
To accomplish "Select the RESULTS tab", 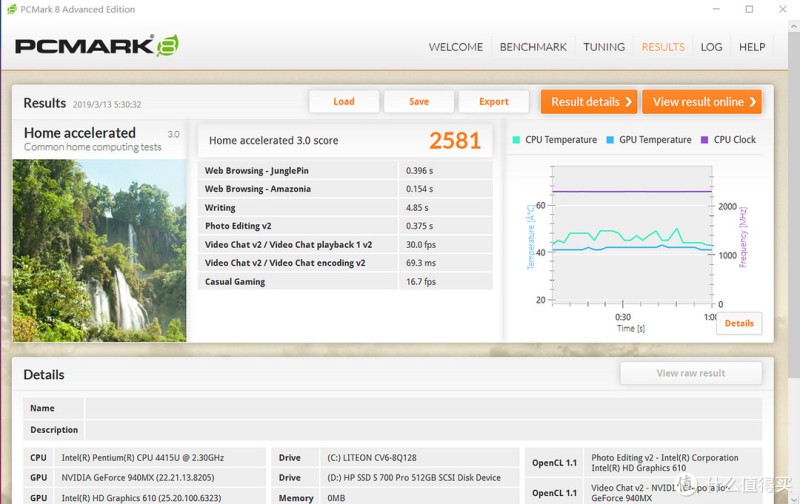I will [663, 47].
